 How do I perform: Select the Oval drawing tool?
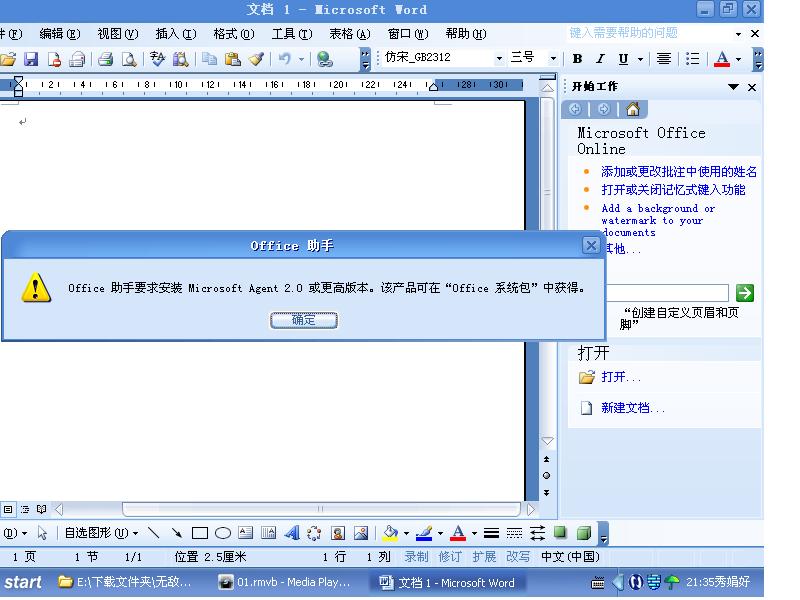[x=223, y=533]
